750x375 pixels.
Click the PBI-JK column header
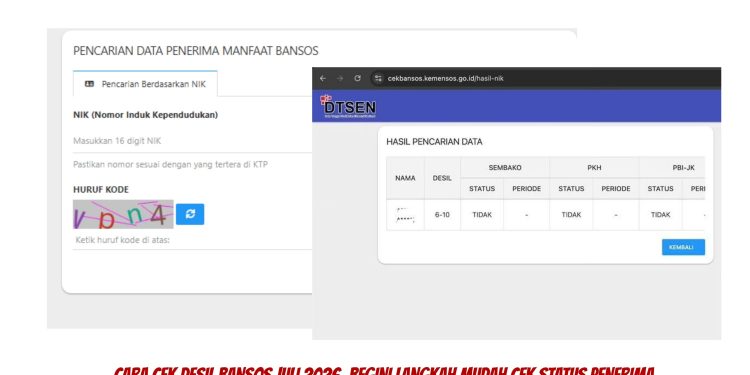pyautogui.click(x=672, y=168)
